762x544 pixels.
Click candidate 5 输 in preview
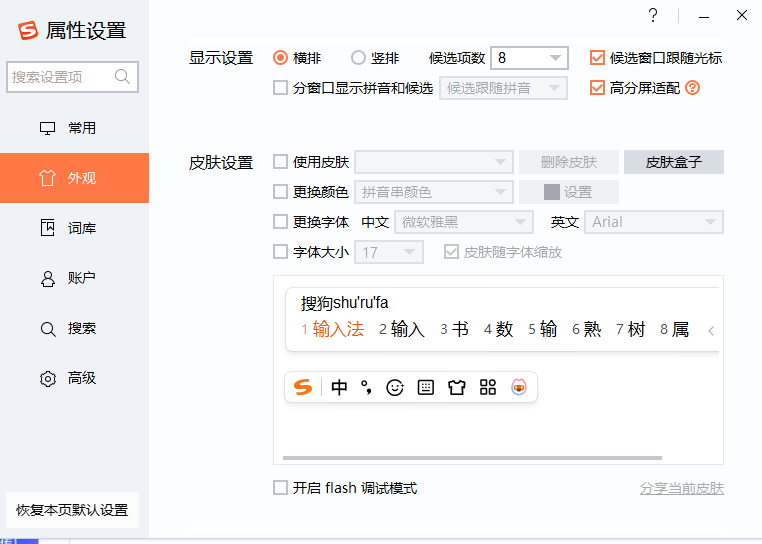(x=542, y=329)
